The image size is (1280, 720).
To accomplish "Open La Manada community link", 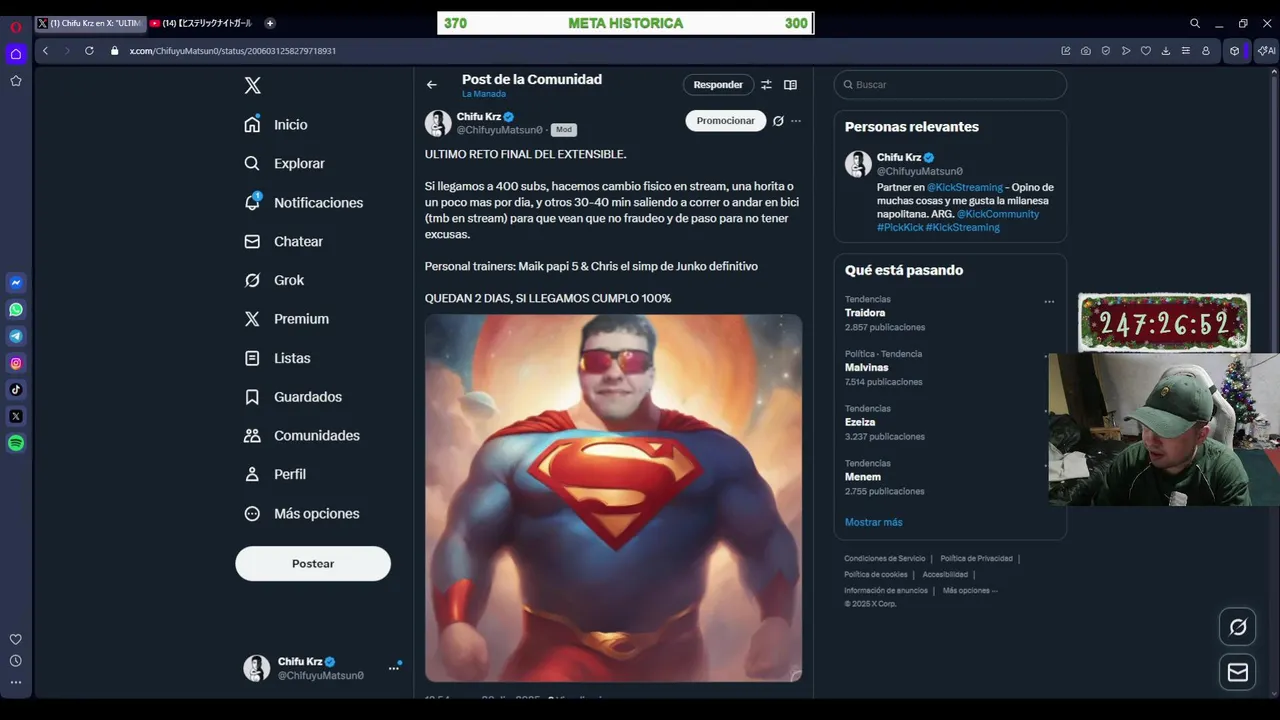I will coord(484,94).
